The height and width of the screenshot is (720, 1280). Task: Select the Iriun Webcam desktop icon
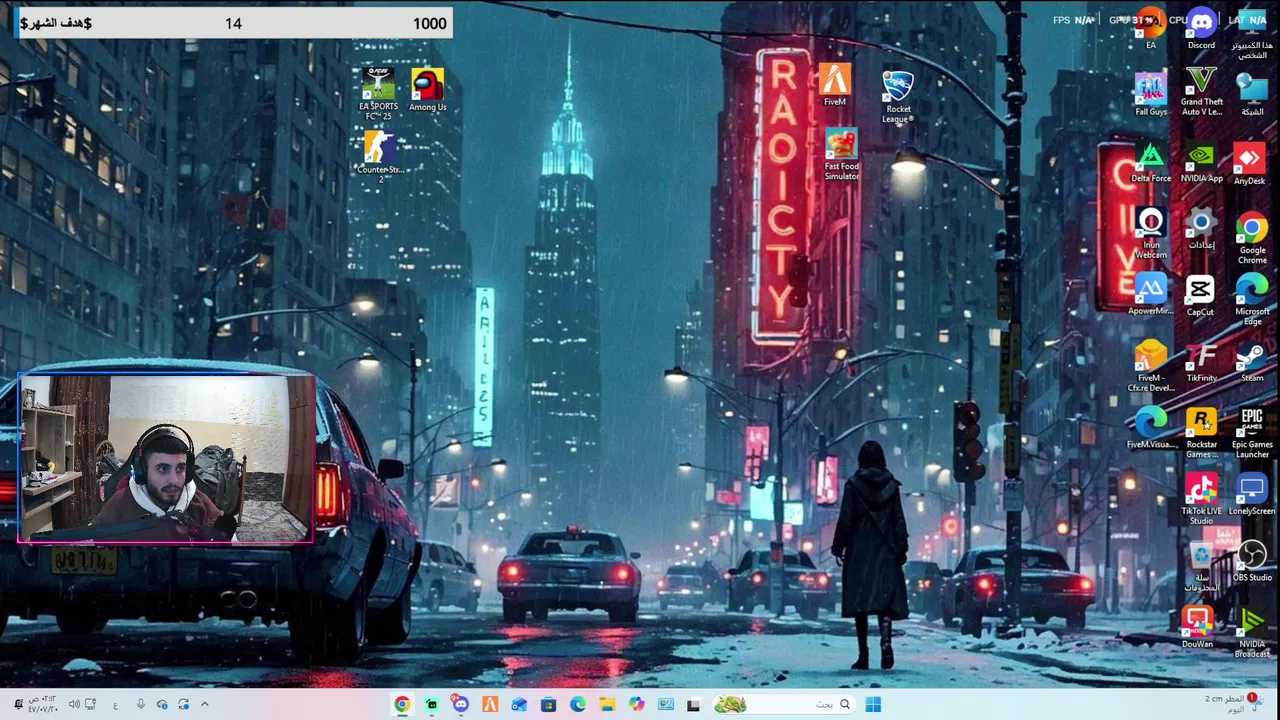point(1150,233)
